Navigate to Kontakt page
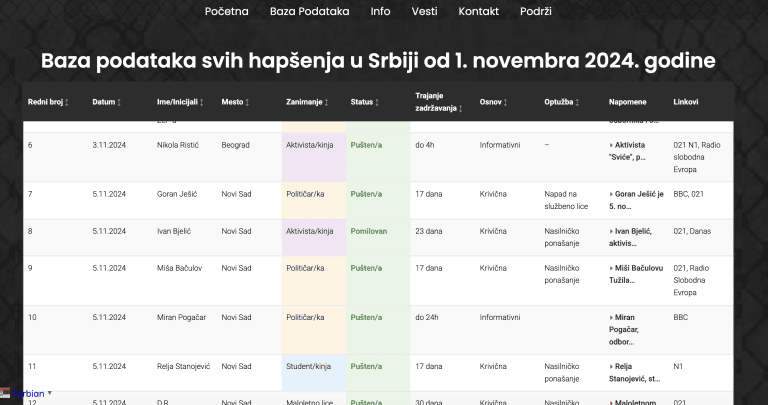768x405 pixels. (x=478, y=12)
